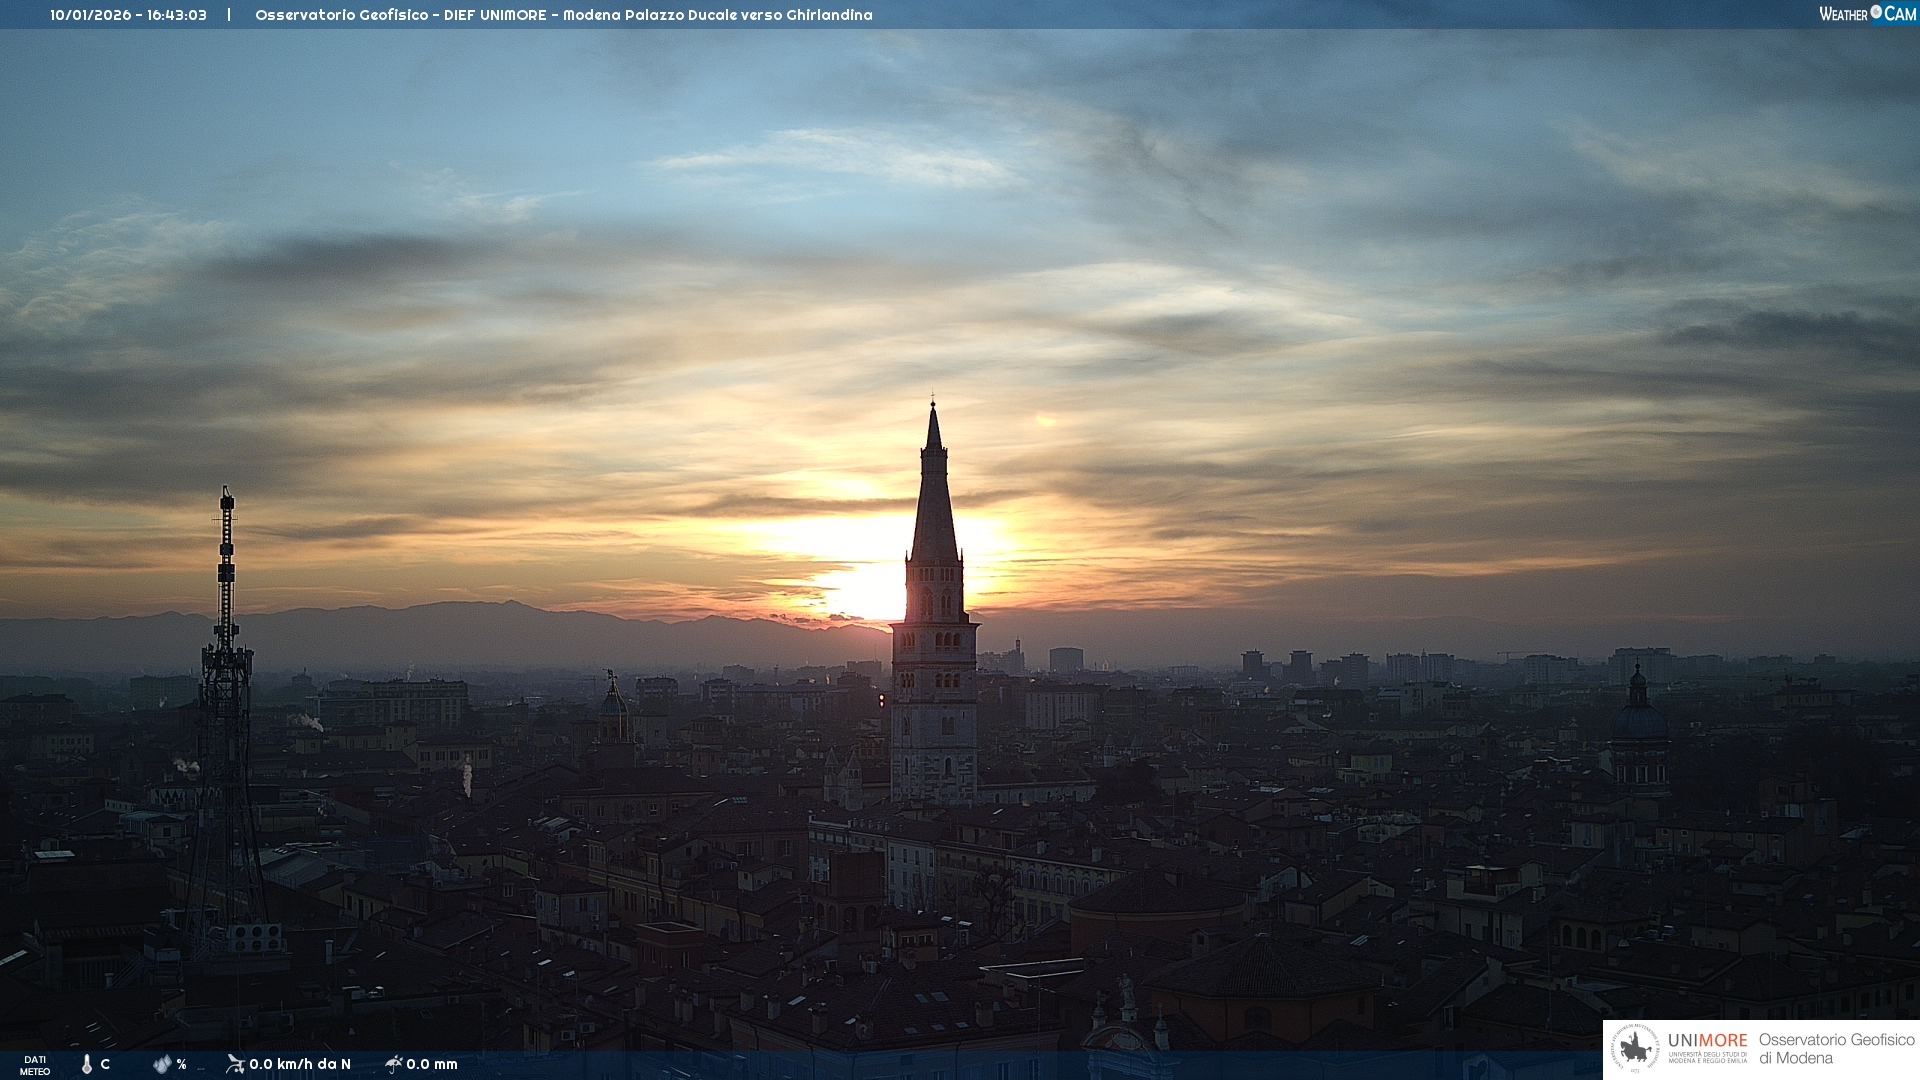
Task: Click the thermometer temperature icon
Action: pos(87,1064)
